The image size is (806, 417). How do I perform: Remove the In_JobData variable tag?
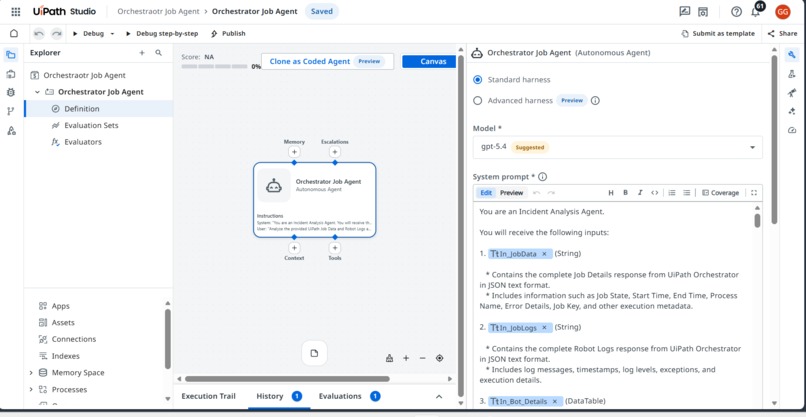point(544,253)
